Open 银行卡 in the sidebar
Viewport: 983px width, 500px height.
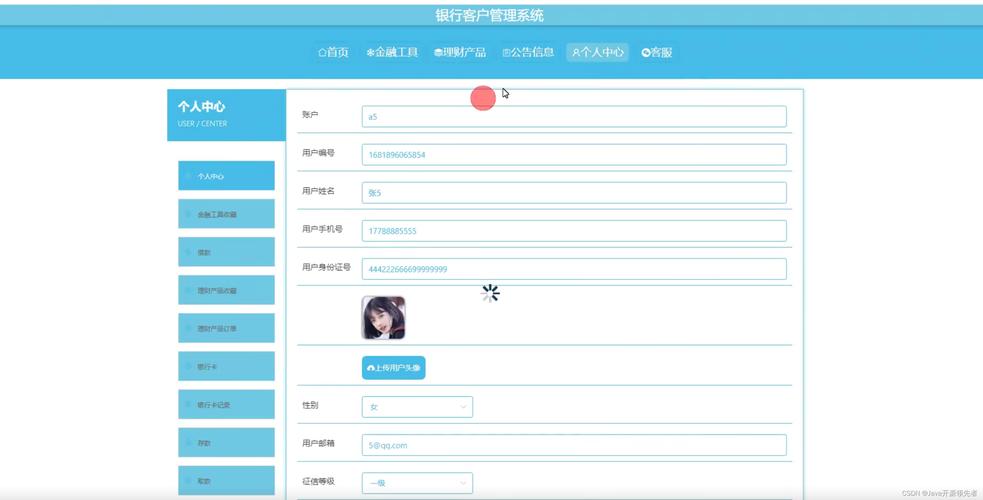pyautogui.click(x=226, y=366)
